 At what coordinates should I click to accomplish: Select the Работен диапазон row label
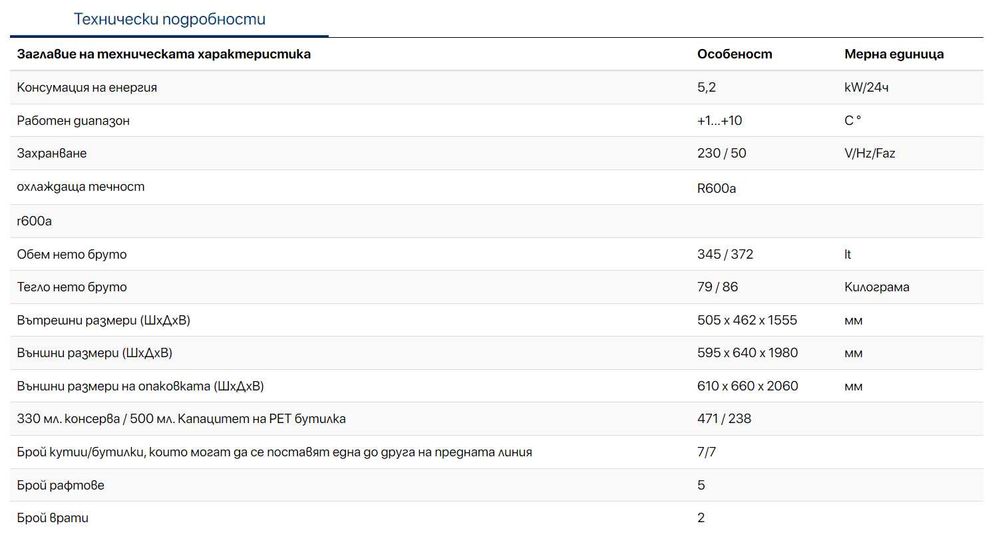tap(74, 121)
